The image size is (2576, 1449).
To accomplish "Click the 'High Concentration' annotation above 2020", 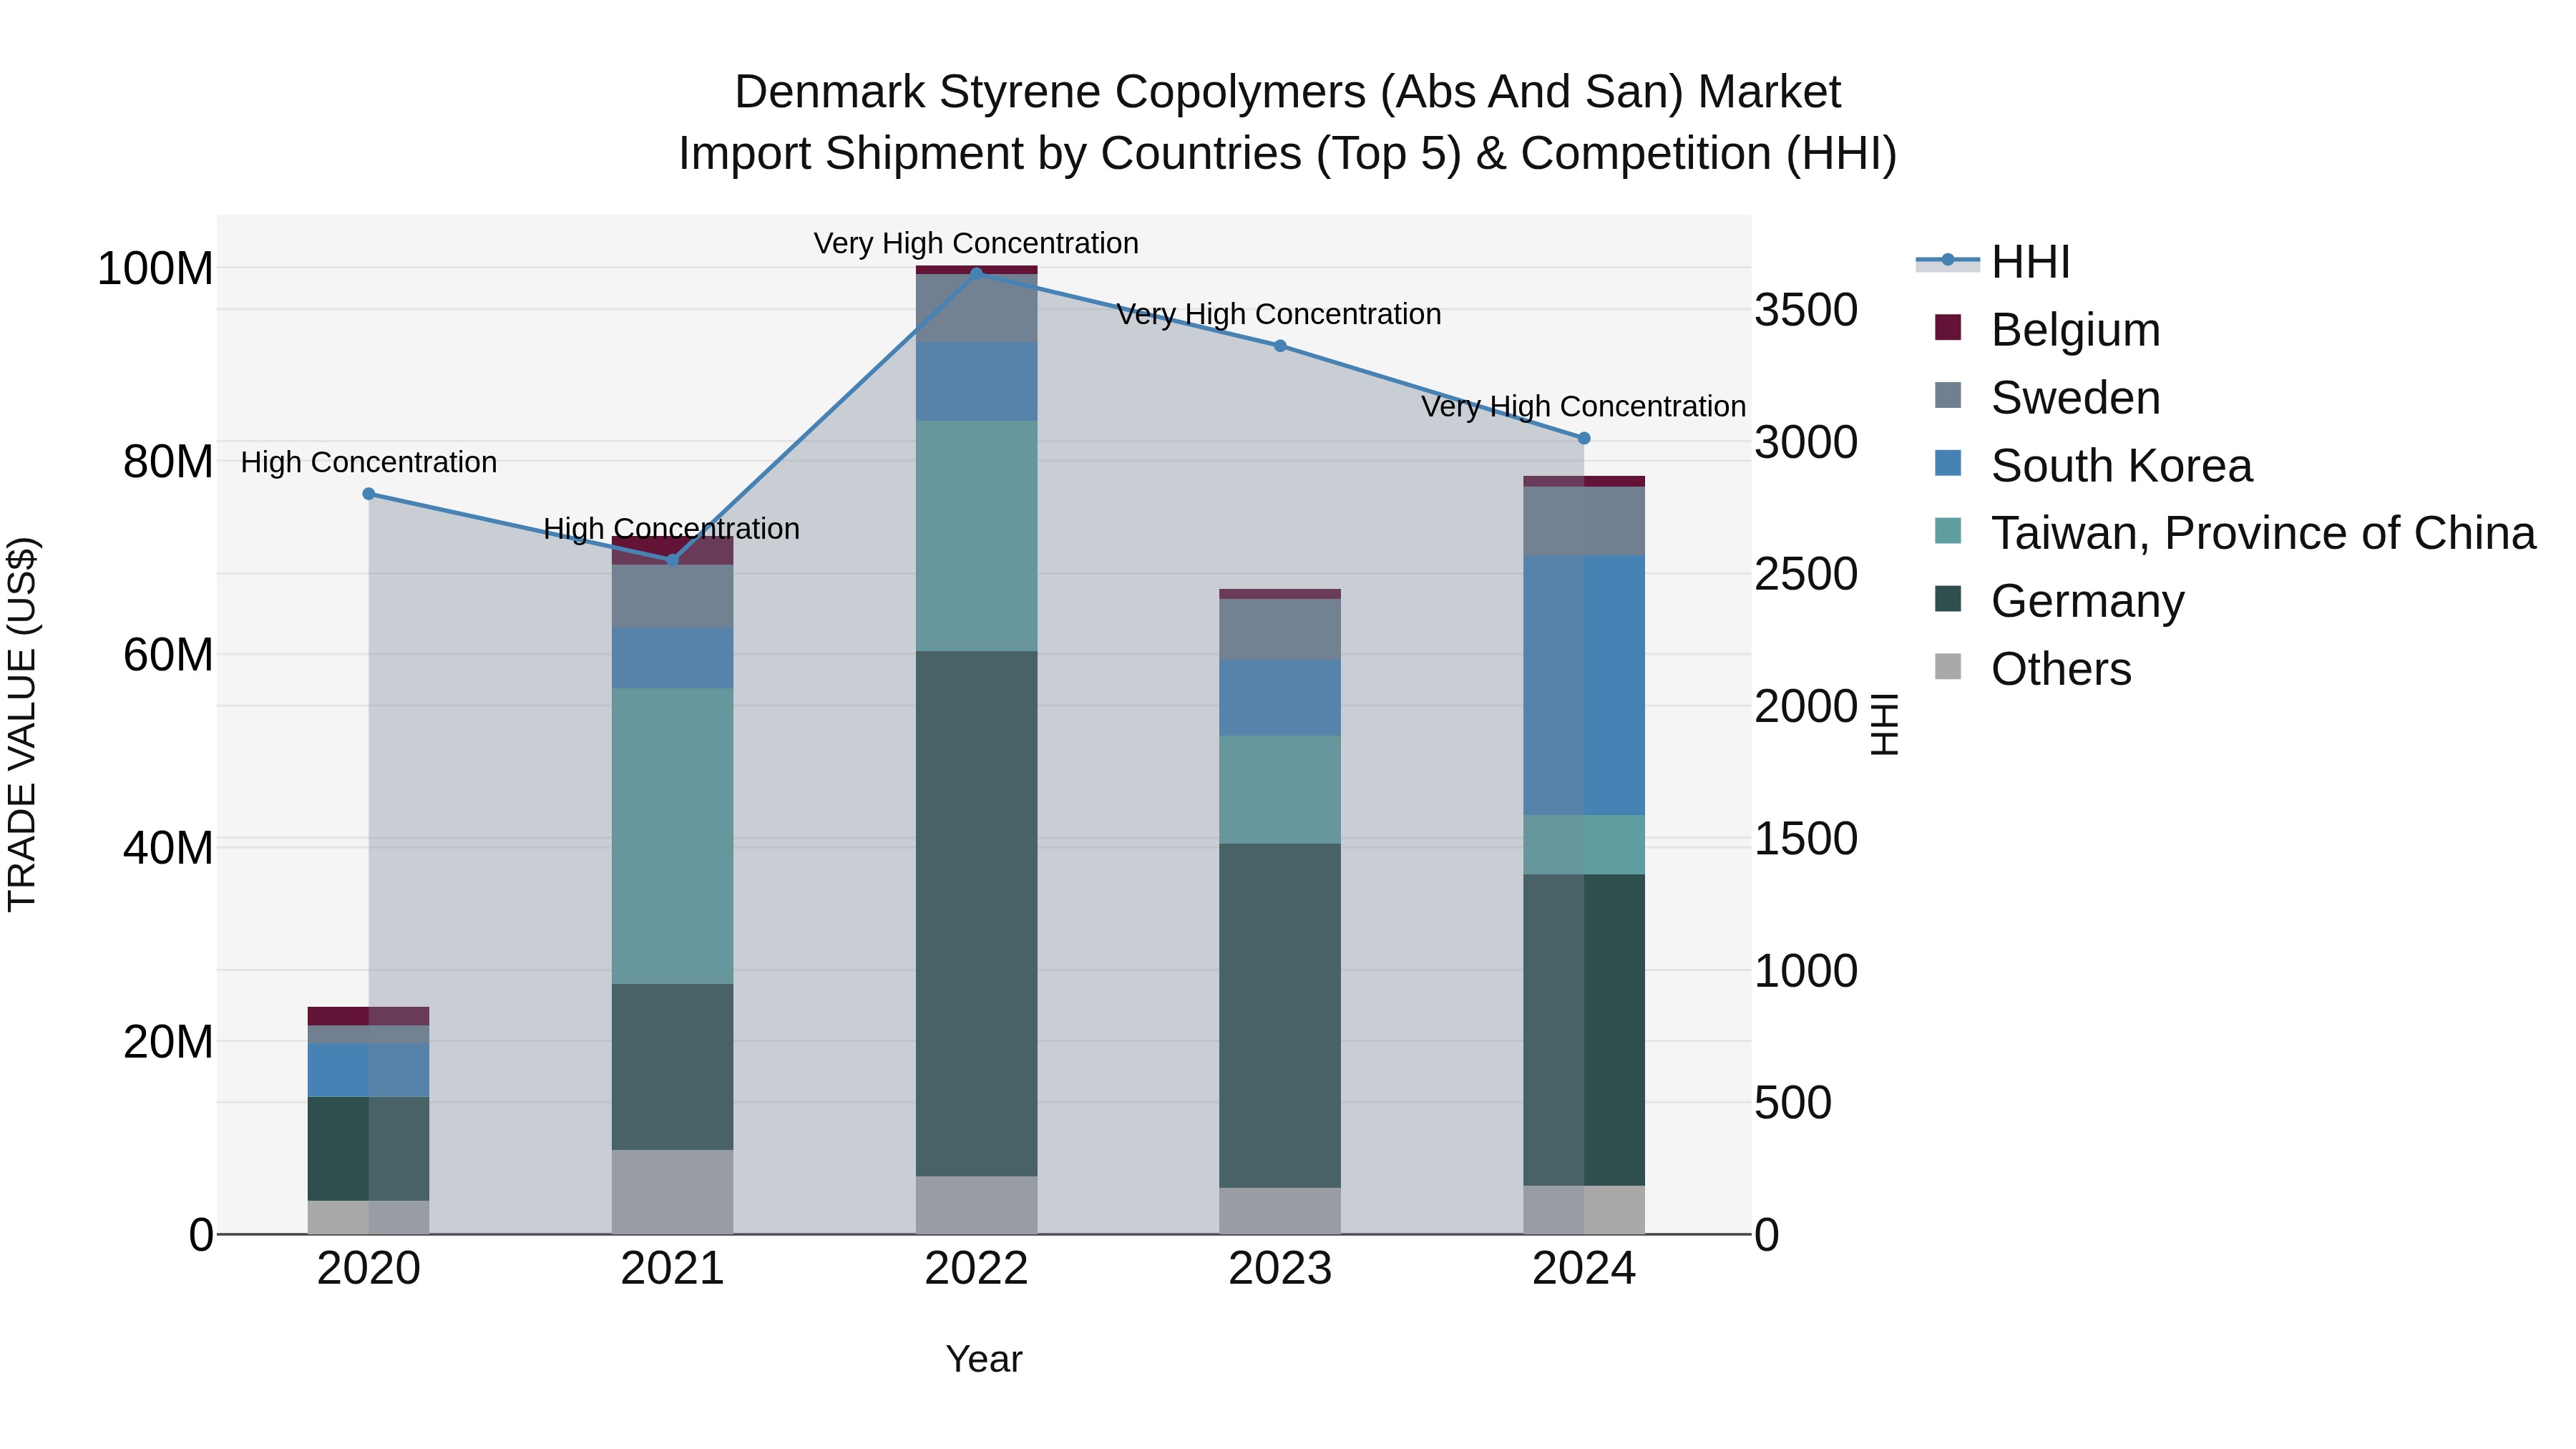I will coord(369,463).
